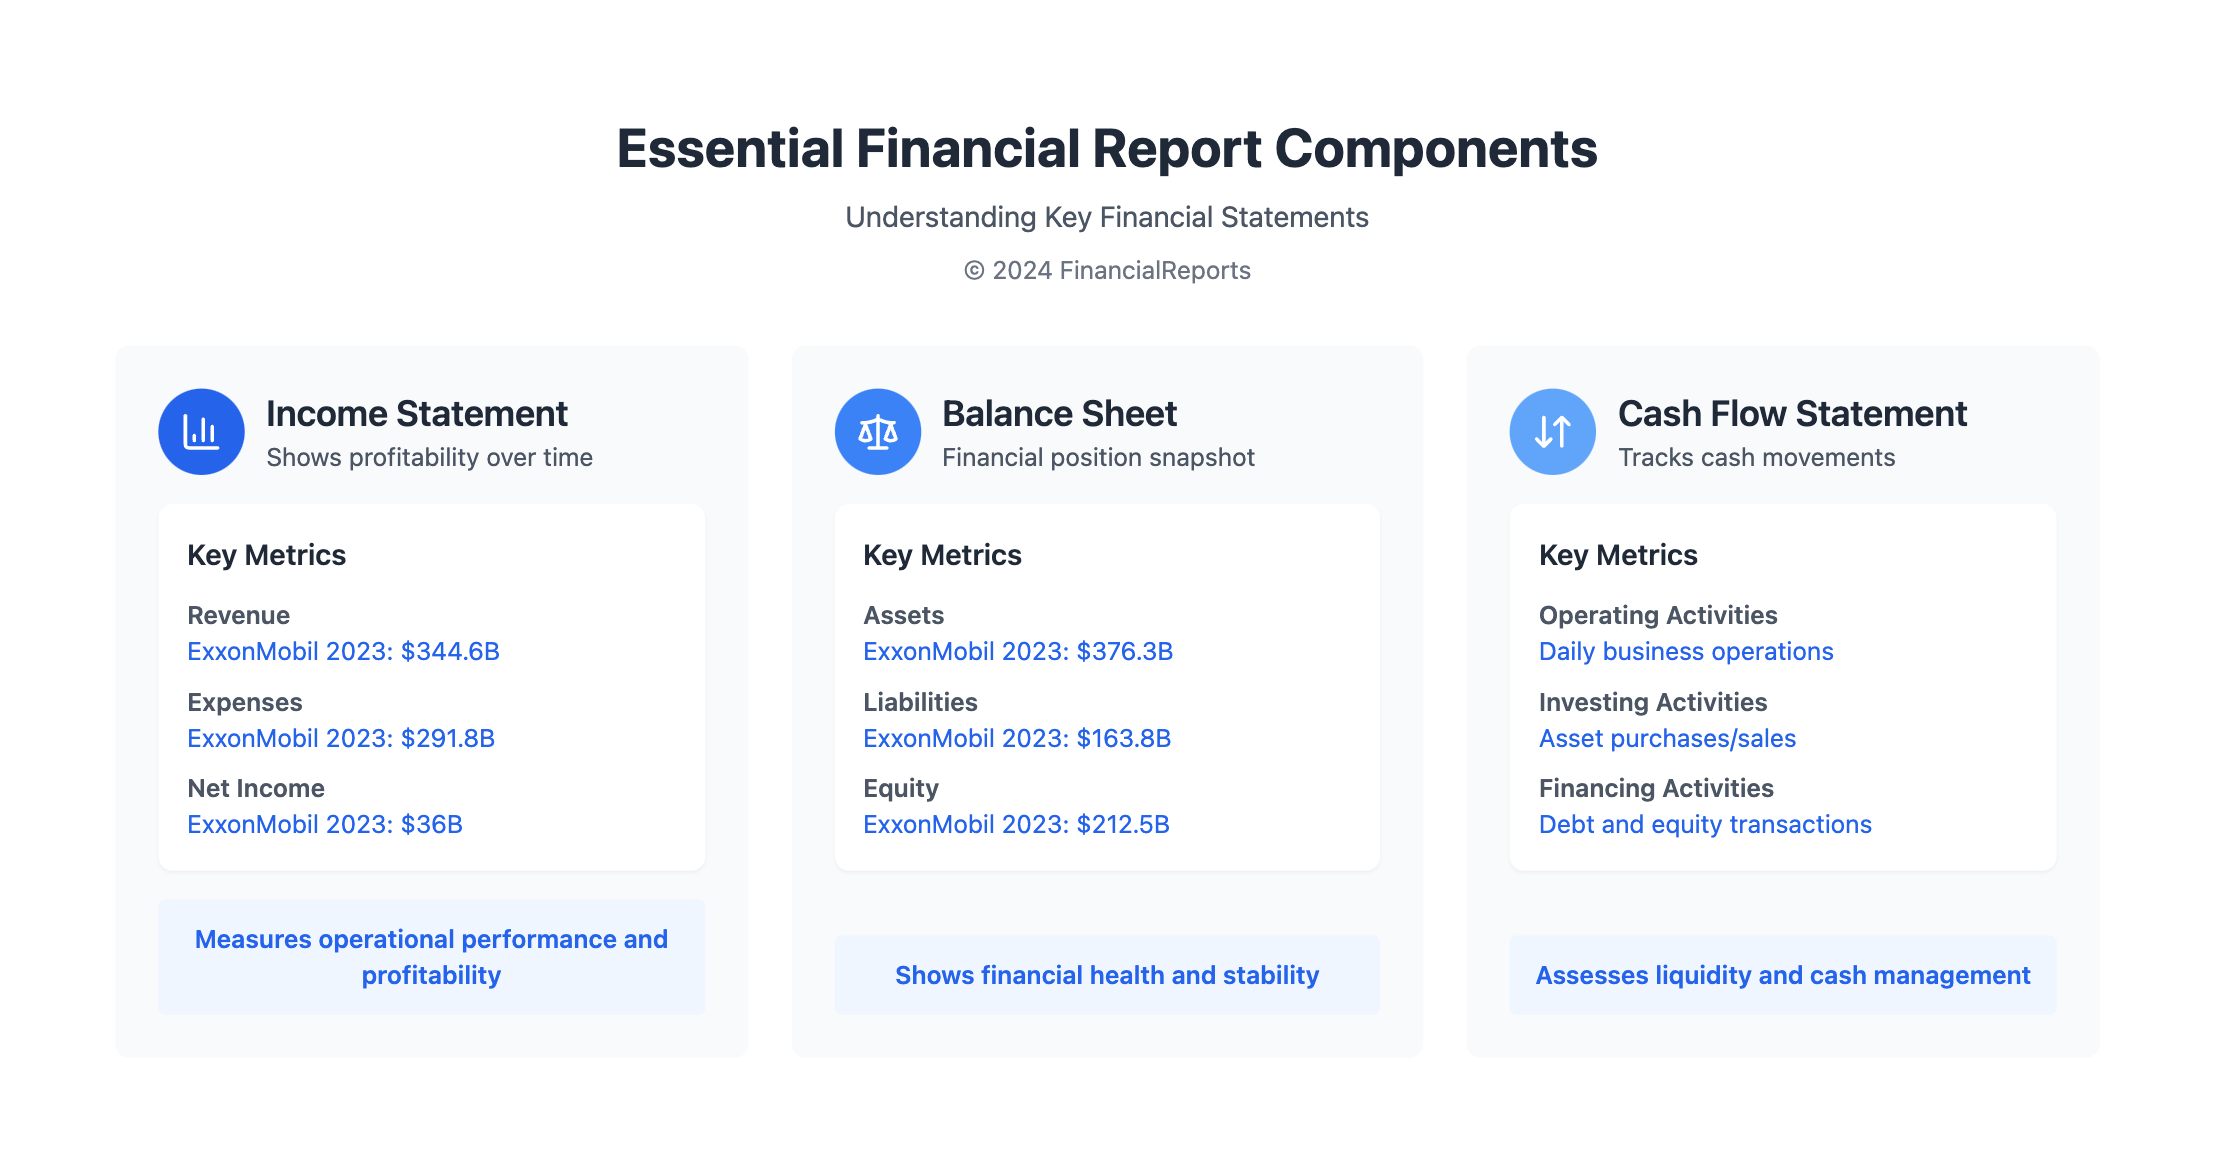Open ExxonMobil 2023 expenses $291.8B link
Screen dimensions: 2215x1173
coord(341,738)
